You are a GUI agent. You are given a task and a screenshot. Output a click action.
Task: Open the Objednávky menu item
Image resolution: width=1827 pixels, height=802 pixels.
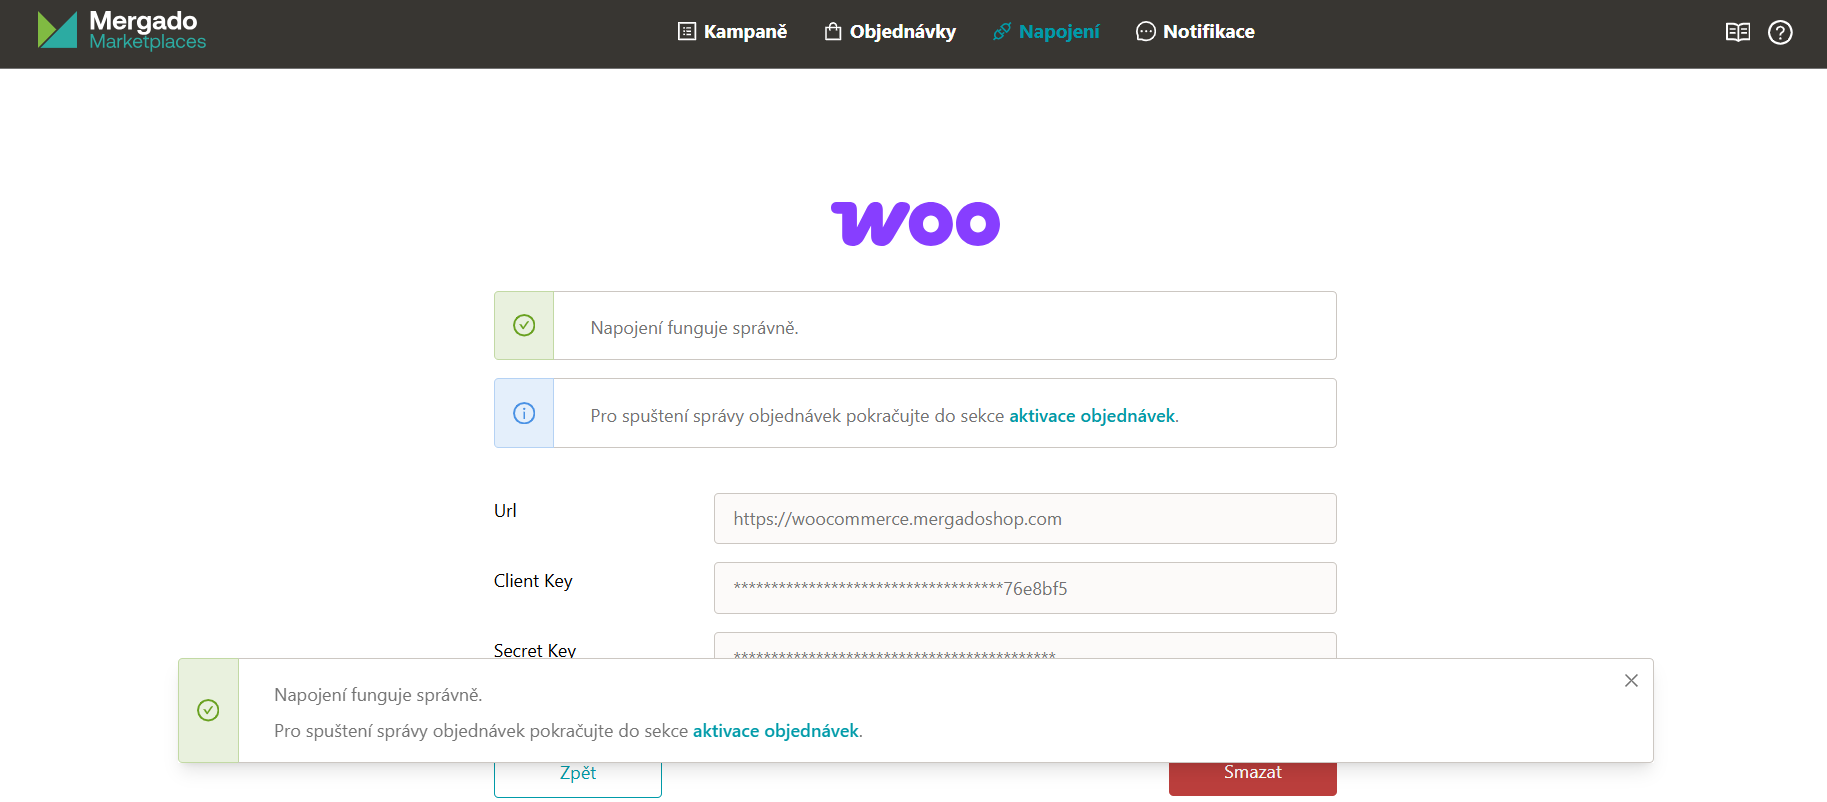tap(890, 32)
